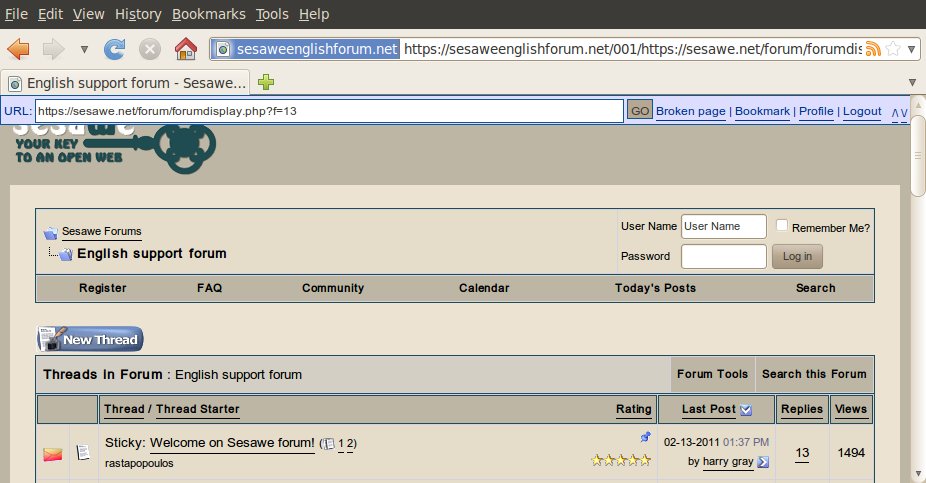
Task: Open the history dropdown next to navigation arrows
Action: point(84,49)
